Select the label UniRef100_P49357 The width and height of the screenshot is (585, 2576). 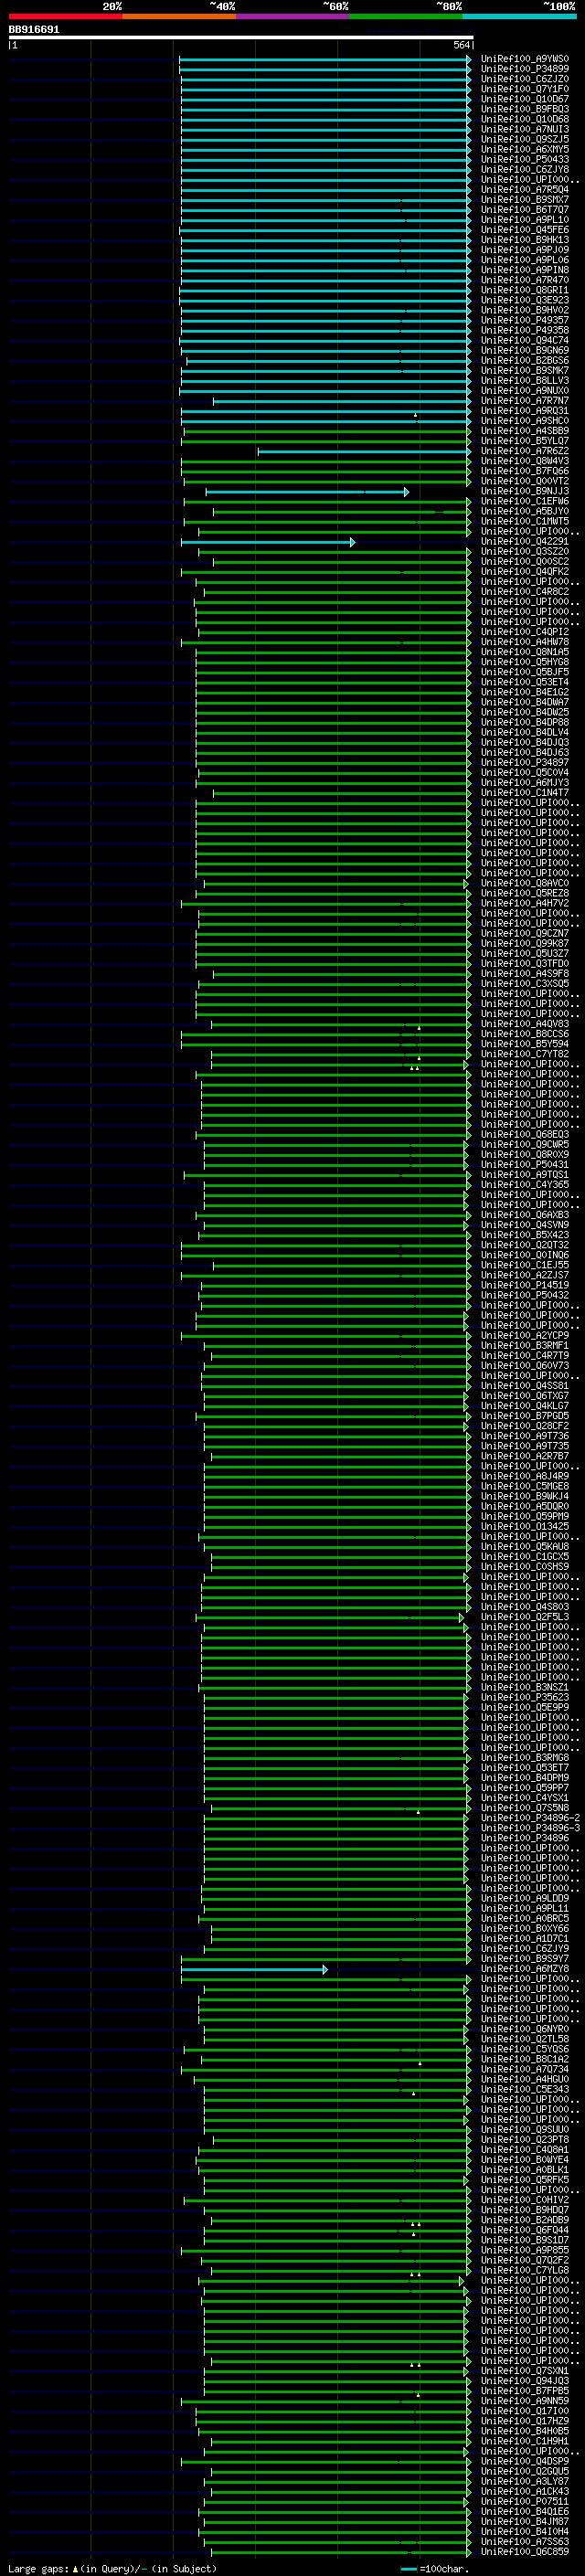[524, 320]
